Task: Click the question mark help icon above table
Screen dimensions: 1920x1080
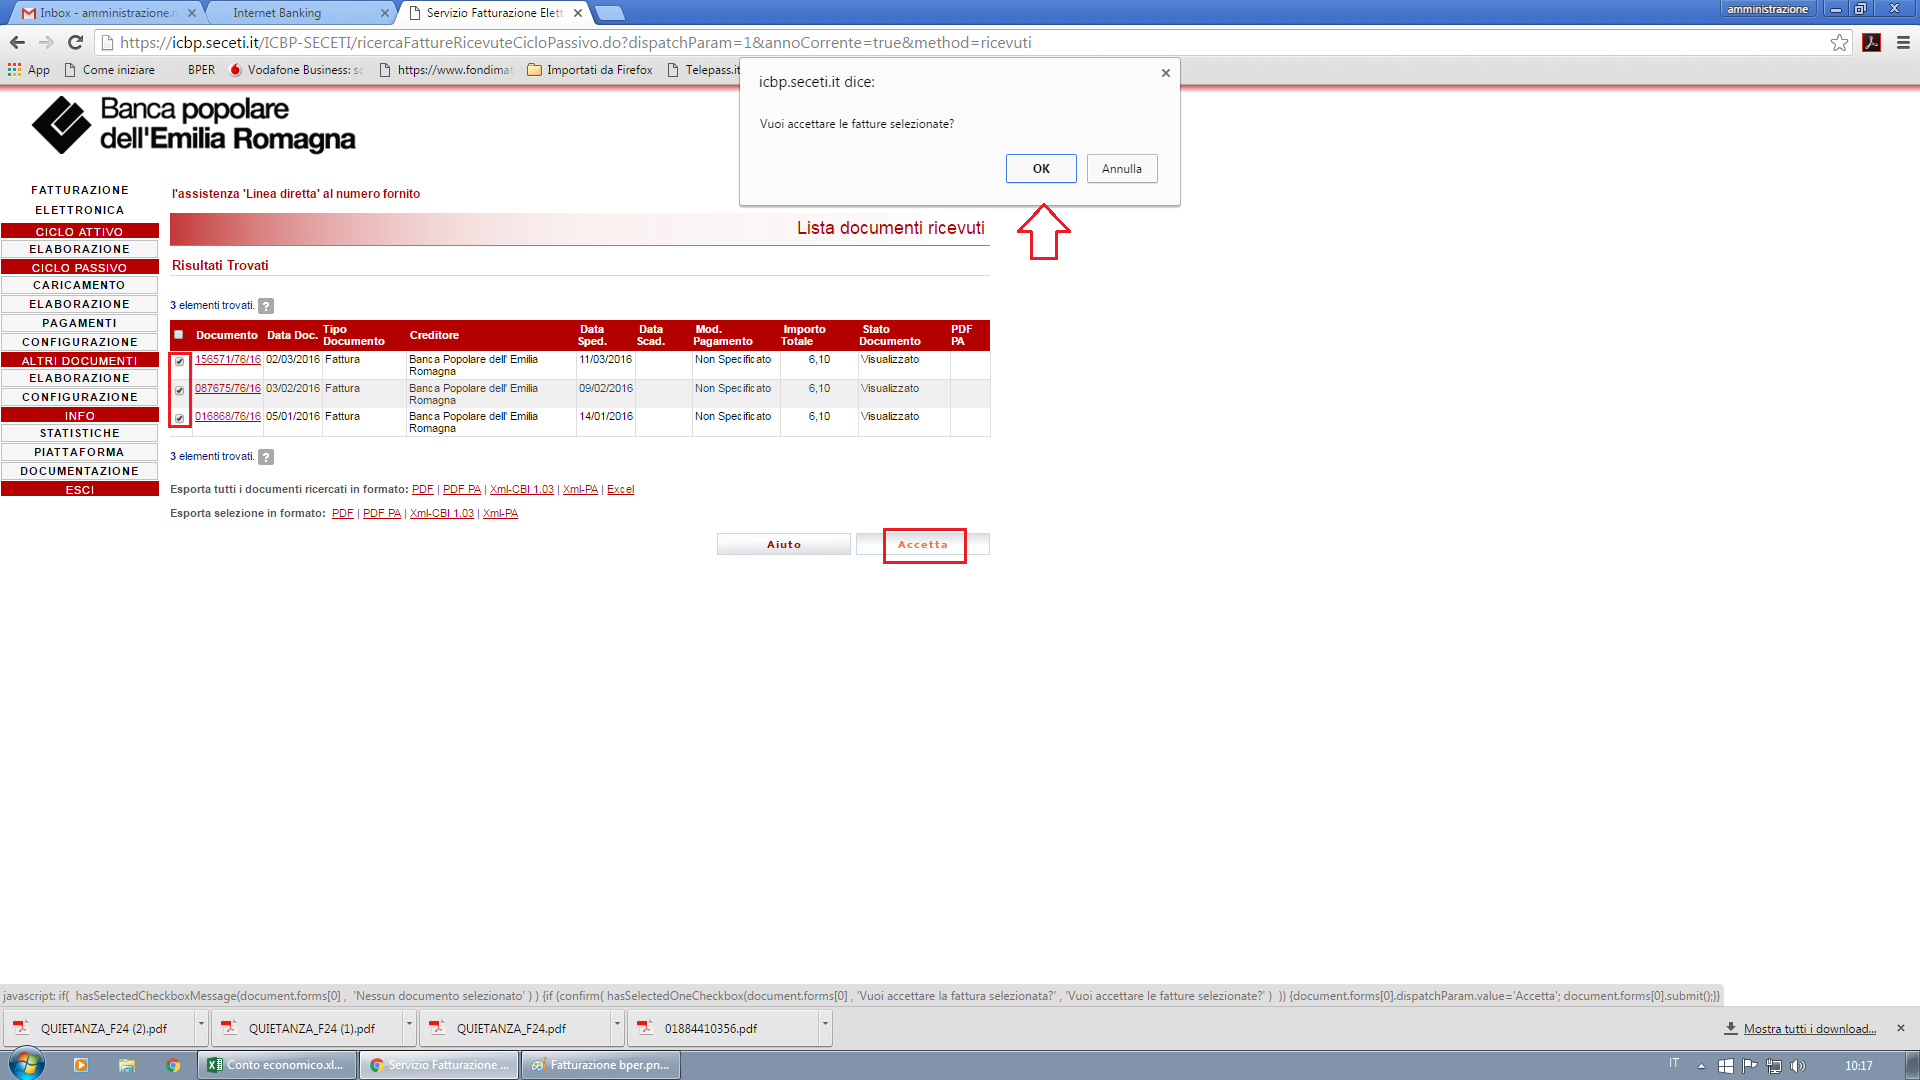Action: coord(266,306)
